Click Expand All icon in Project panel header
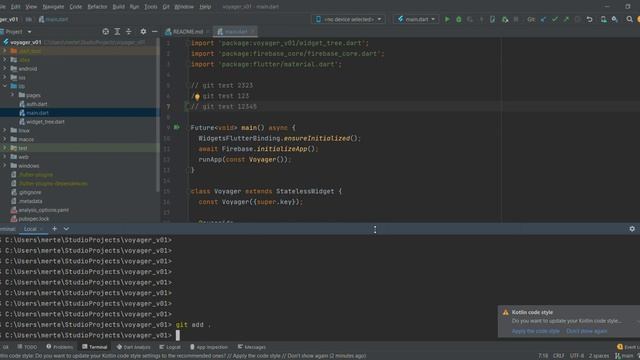Viewport: 640px width, 360px height. pyautogui.click(x=117, y=31)
